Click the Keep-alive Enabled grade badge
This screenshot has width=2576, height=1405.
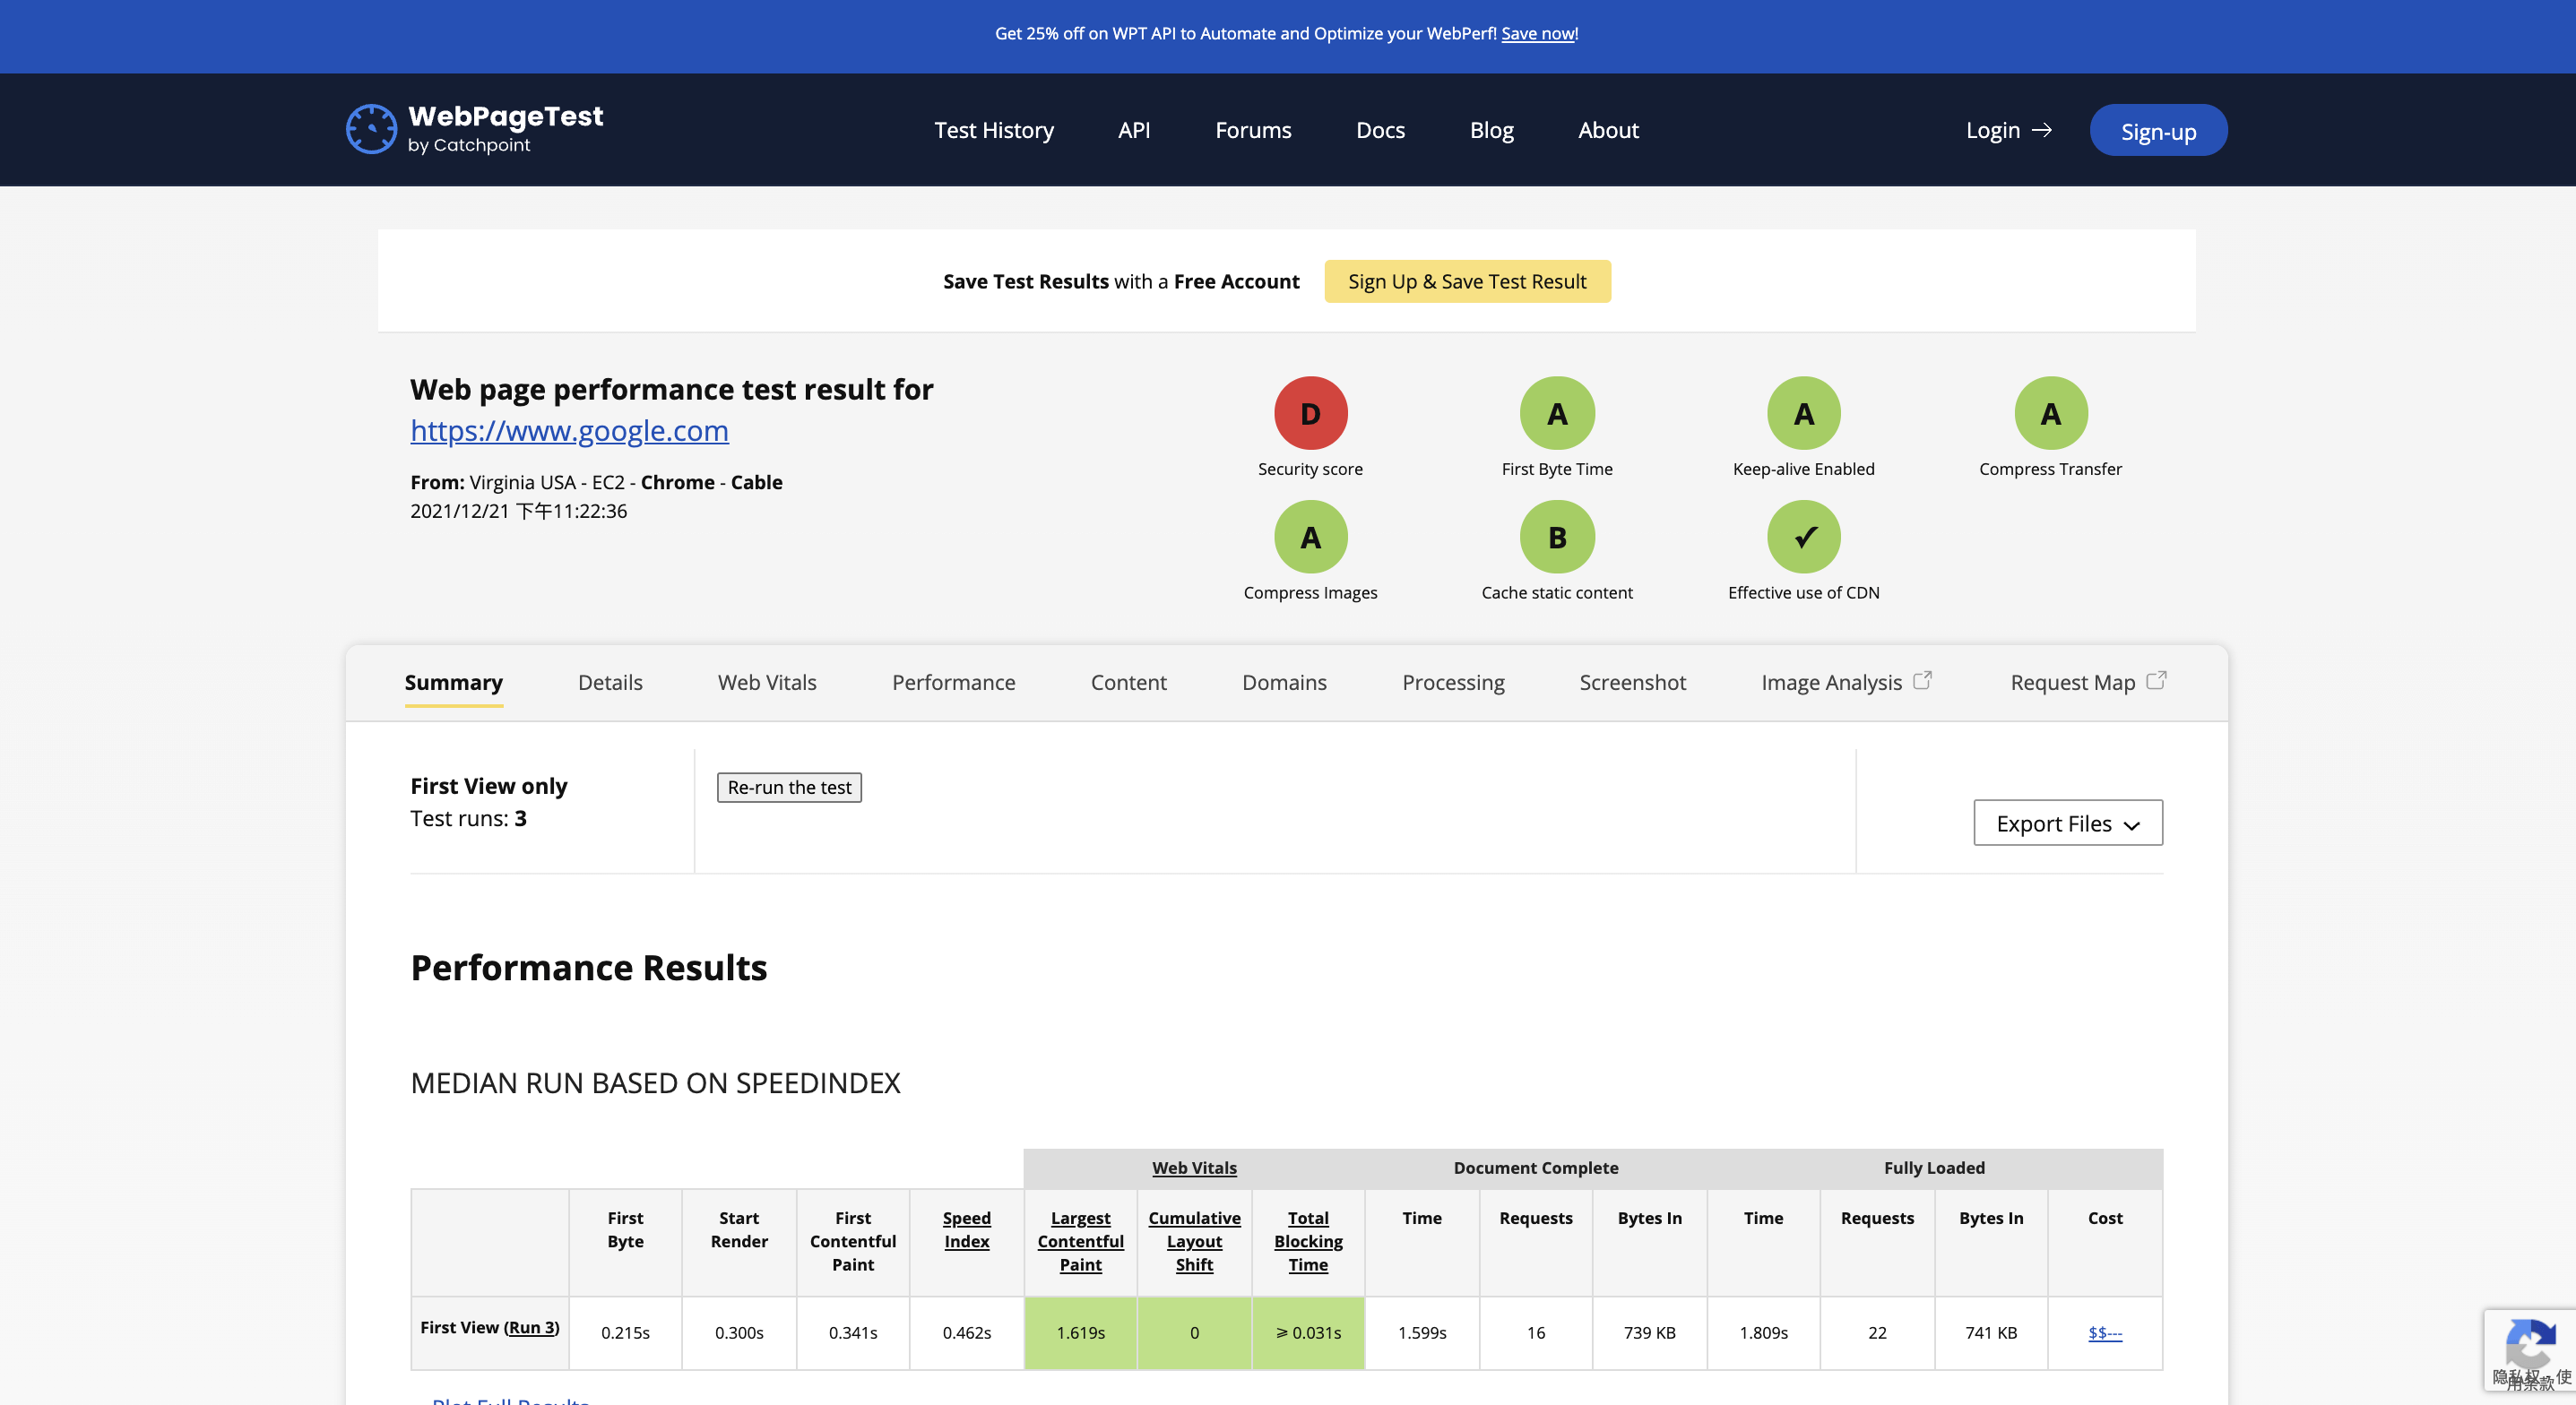[x=1803, y=413]
